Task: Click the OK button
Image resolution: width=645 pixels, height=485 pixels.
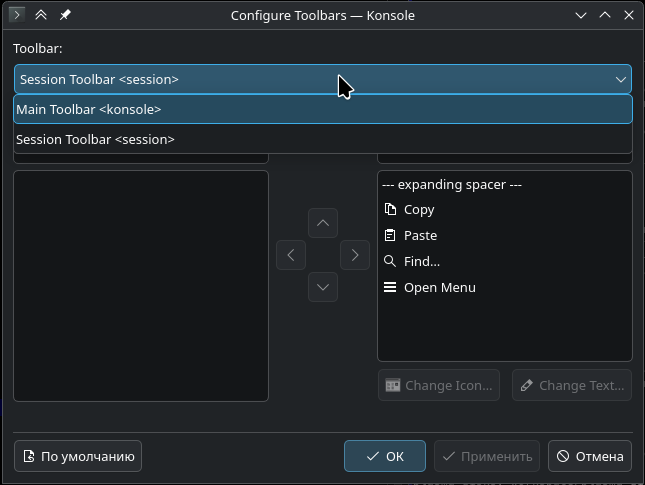Action: [x=385, y=456]
